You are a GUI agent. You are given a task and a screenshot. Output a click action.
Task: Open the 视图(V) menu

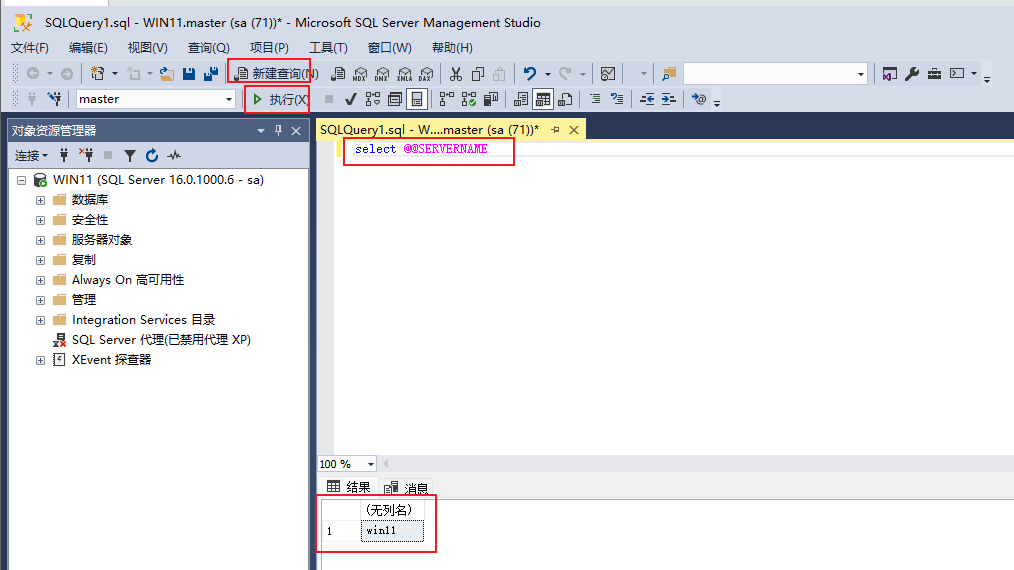point(147,48)
